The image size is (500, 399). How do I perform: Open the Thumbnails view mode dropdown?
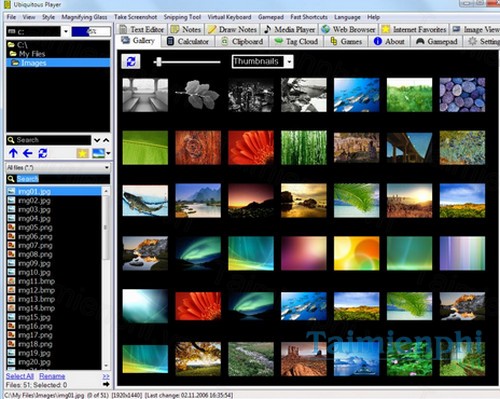coord(289,62)
